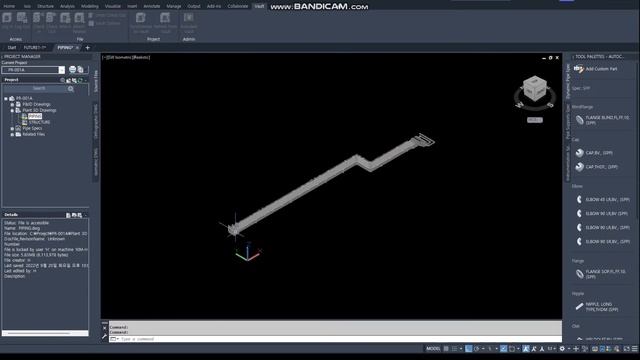This screenshot has width=640, height=360.
Task: Click the MODEL status bar button
Action: click(x=433, y=349)
